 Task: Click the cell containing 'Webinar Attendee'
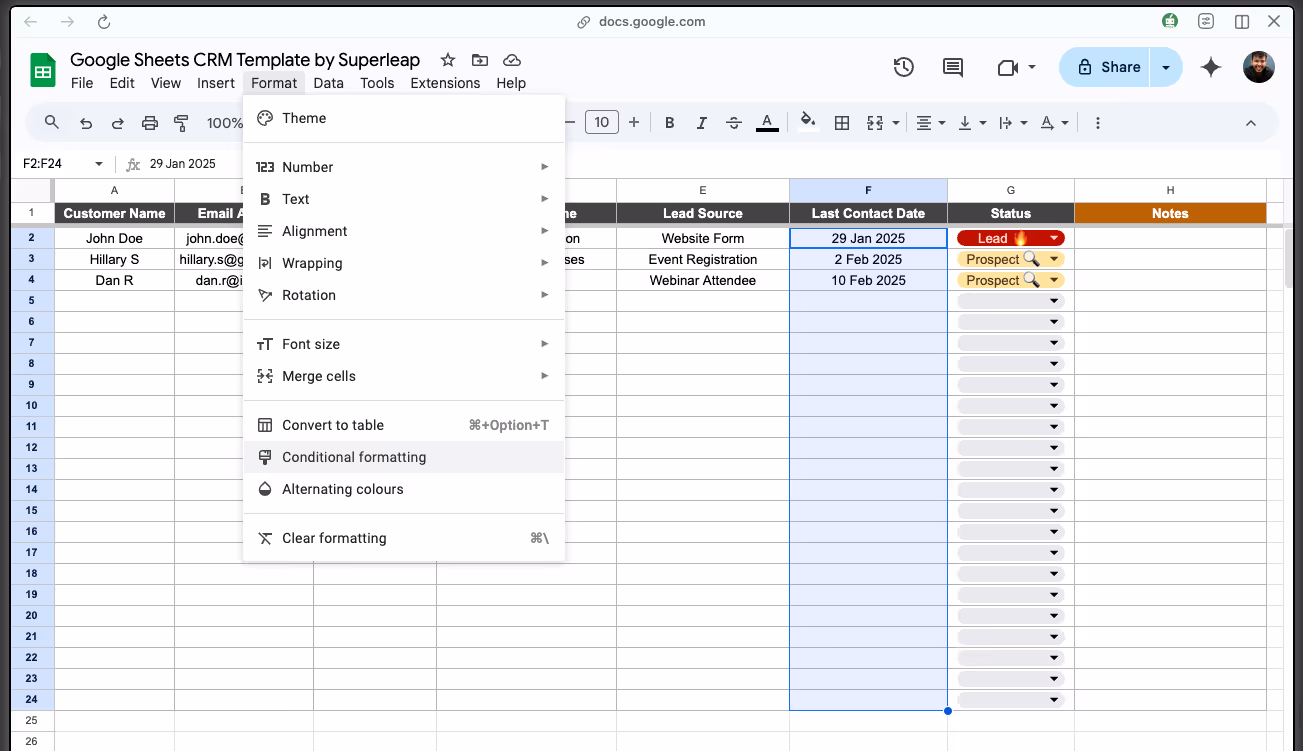tap(703, 280)
